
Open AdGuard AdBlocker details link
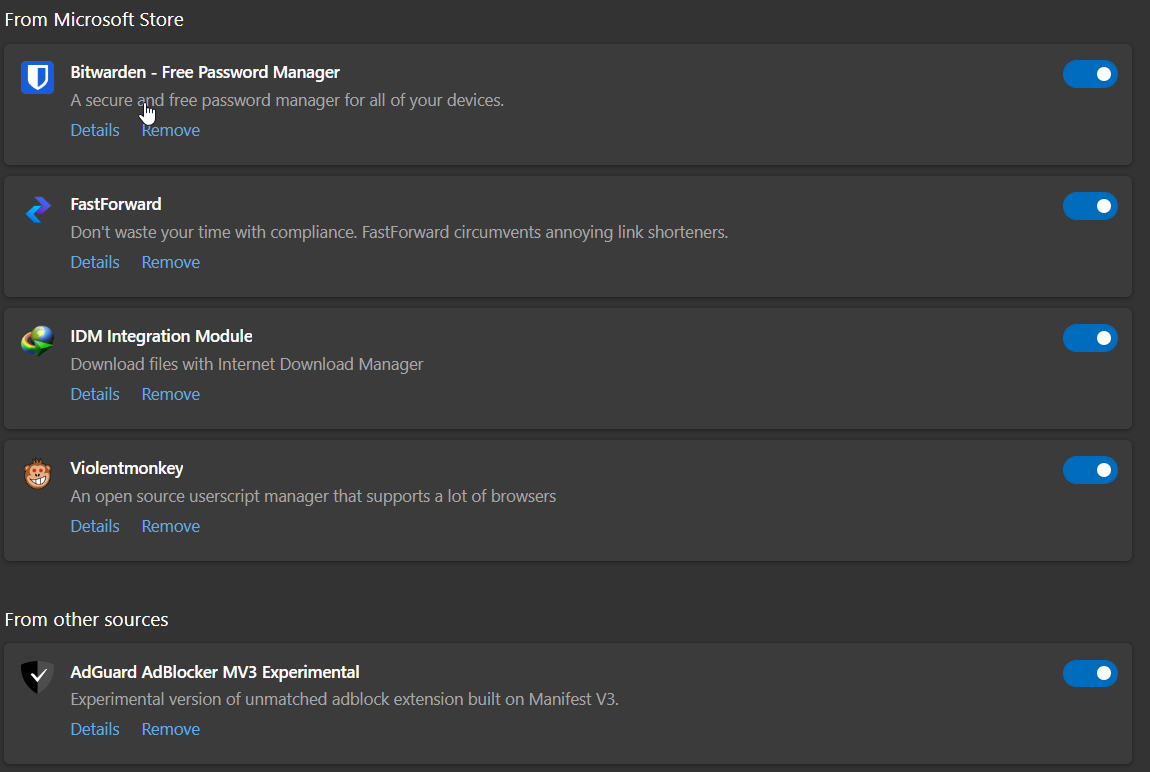coord(95,729)
